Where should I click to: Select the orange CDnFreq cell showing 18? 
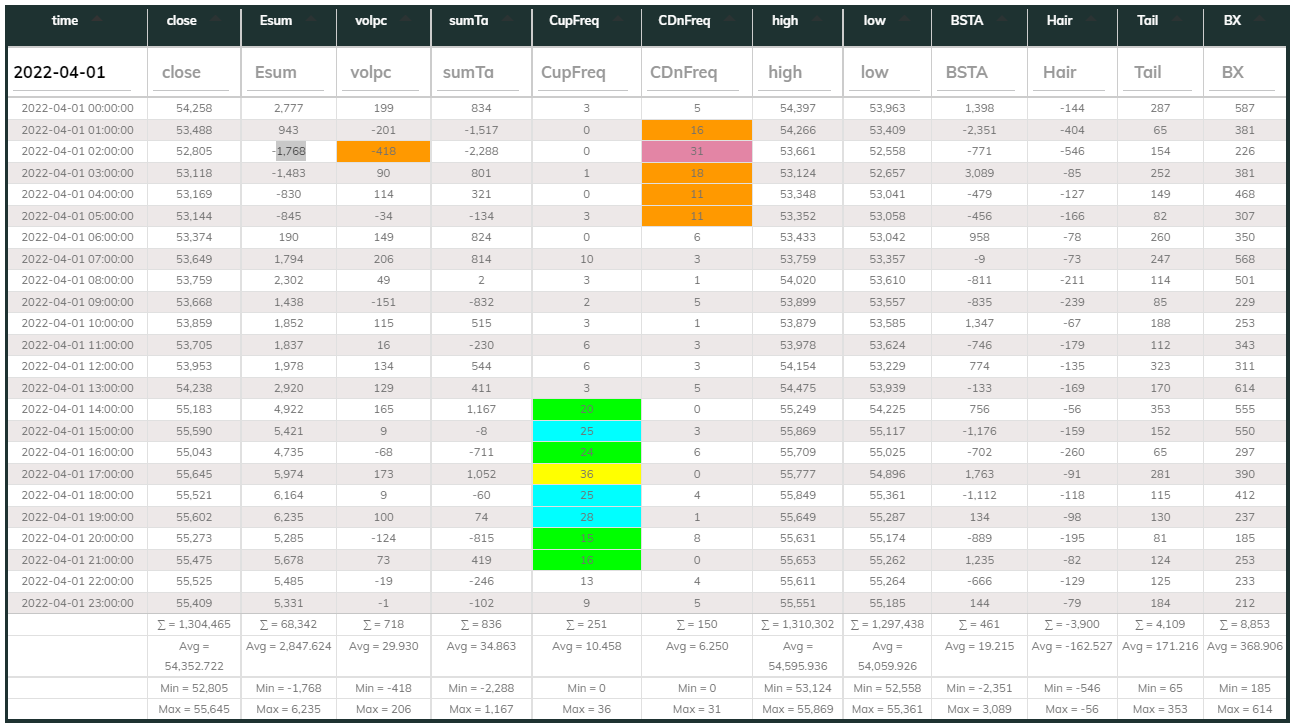click(x=697, y=173)
